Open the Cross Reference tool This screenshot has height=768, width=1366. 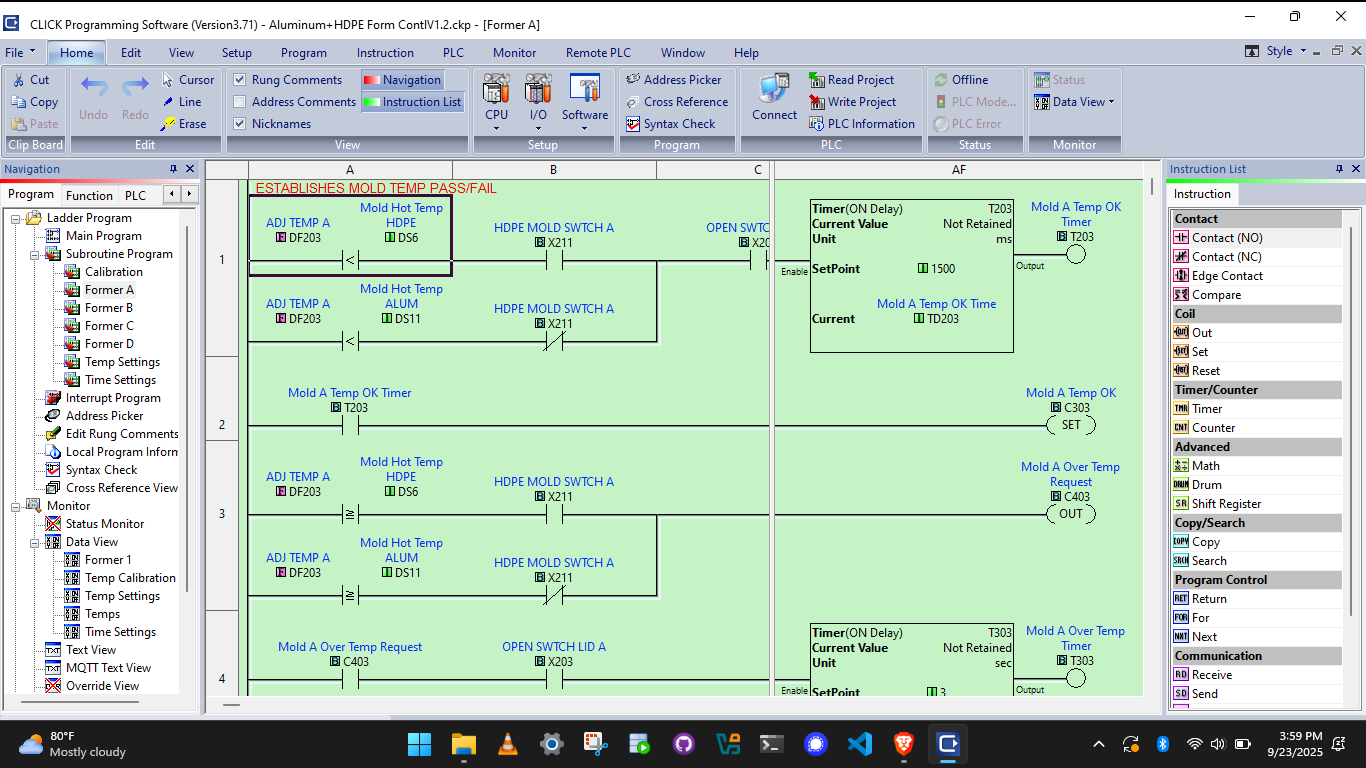[678, 101]
